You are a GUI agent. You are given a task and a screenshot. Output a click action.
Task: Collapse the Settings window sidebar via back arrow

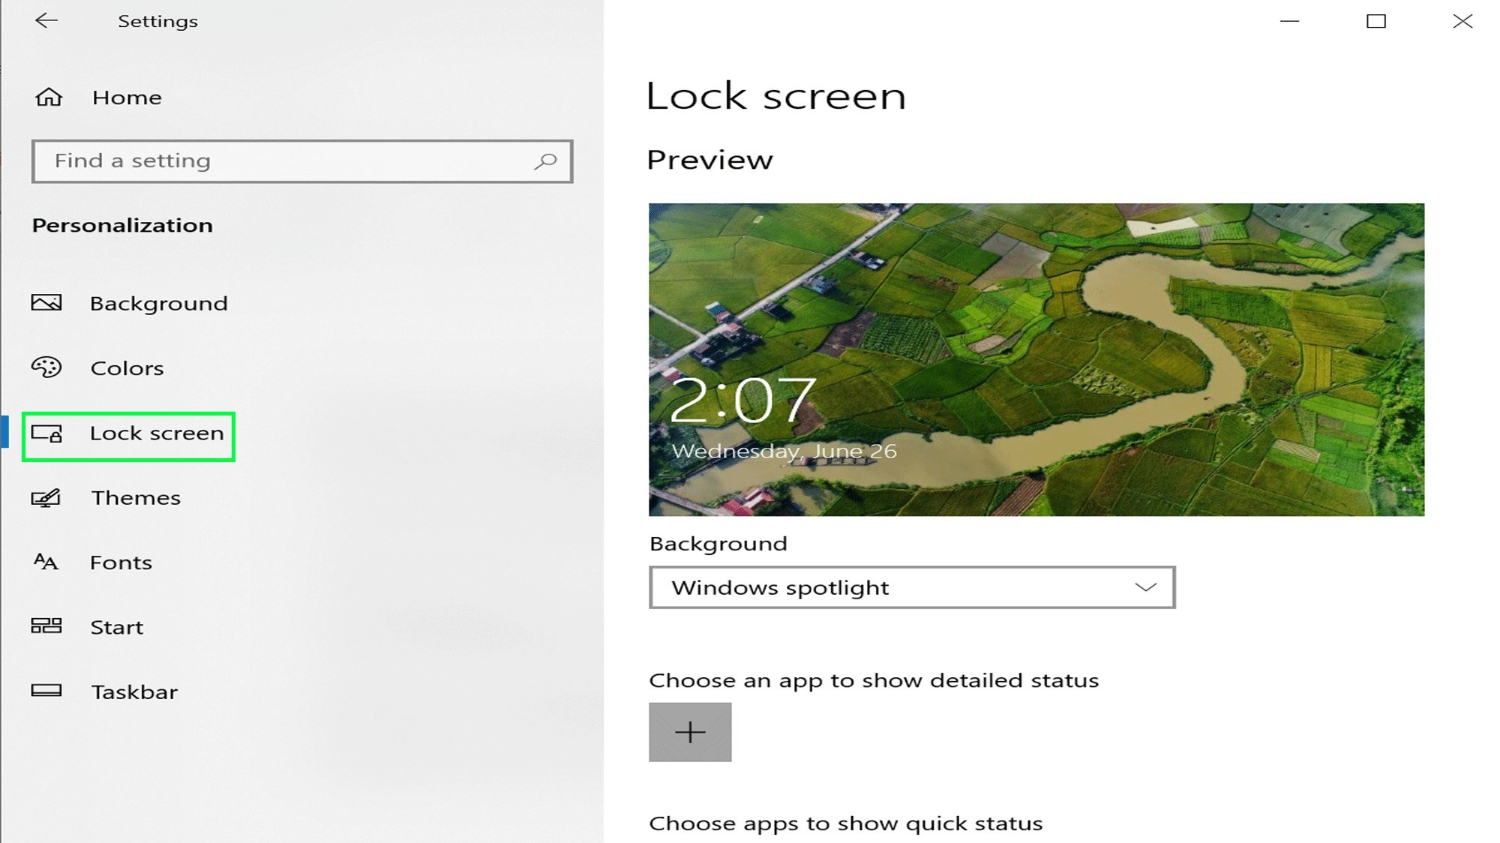tap(46, 20)
